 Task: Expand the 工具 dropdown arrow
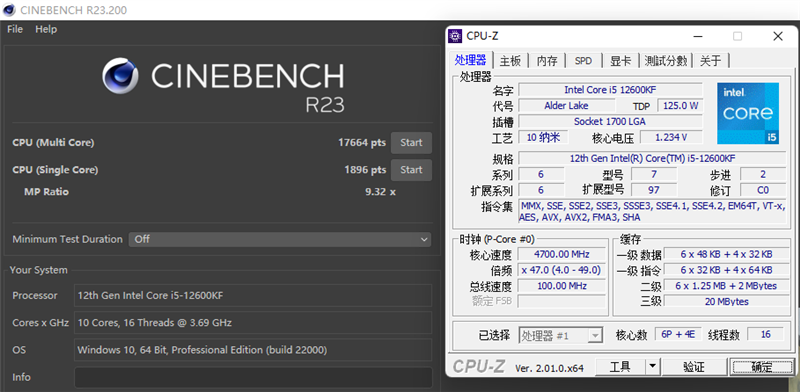coord(653,366)
